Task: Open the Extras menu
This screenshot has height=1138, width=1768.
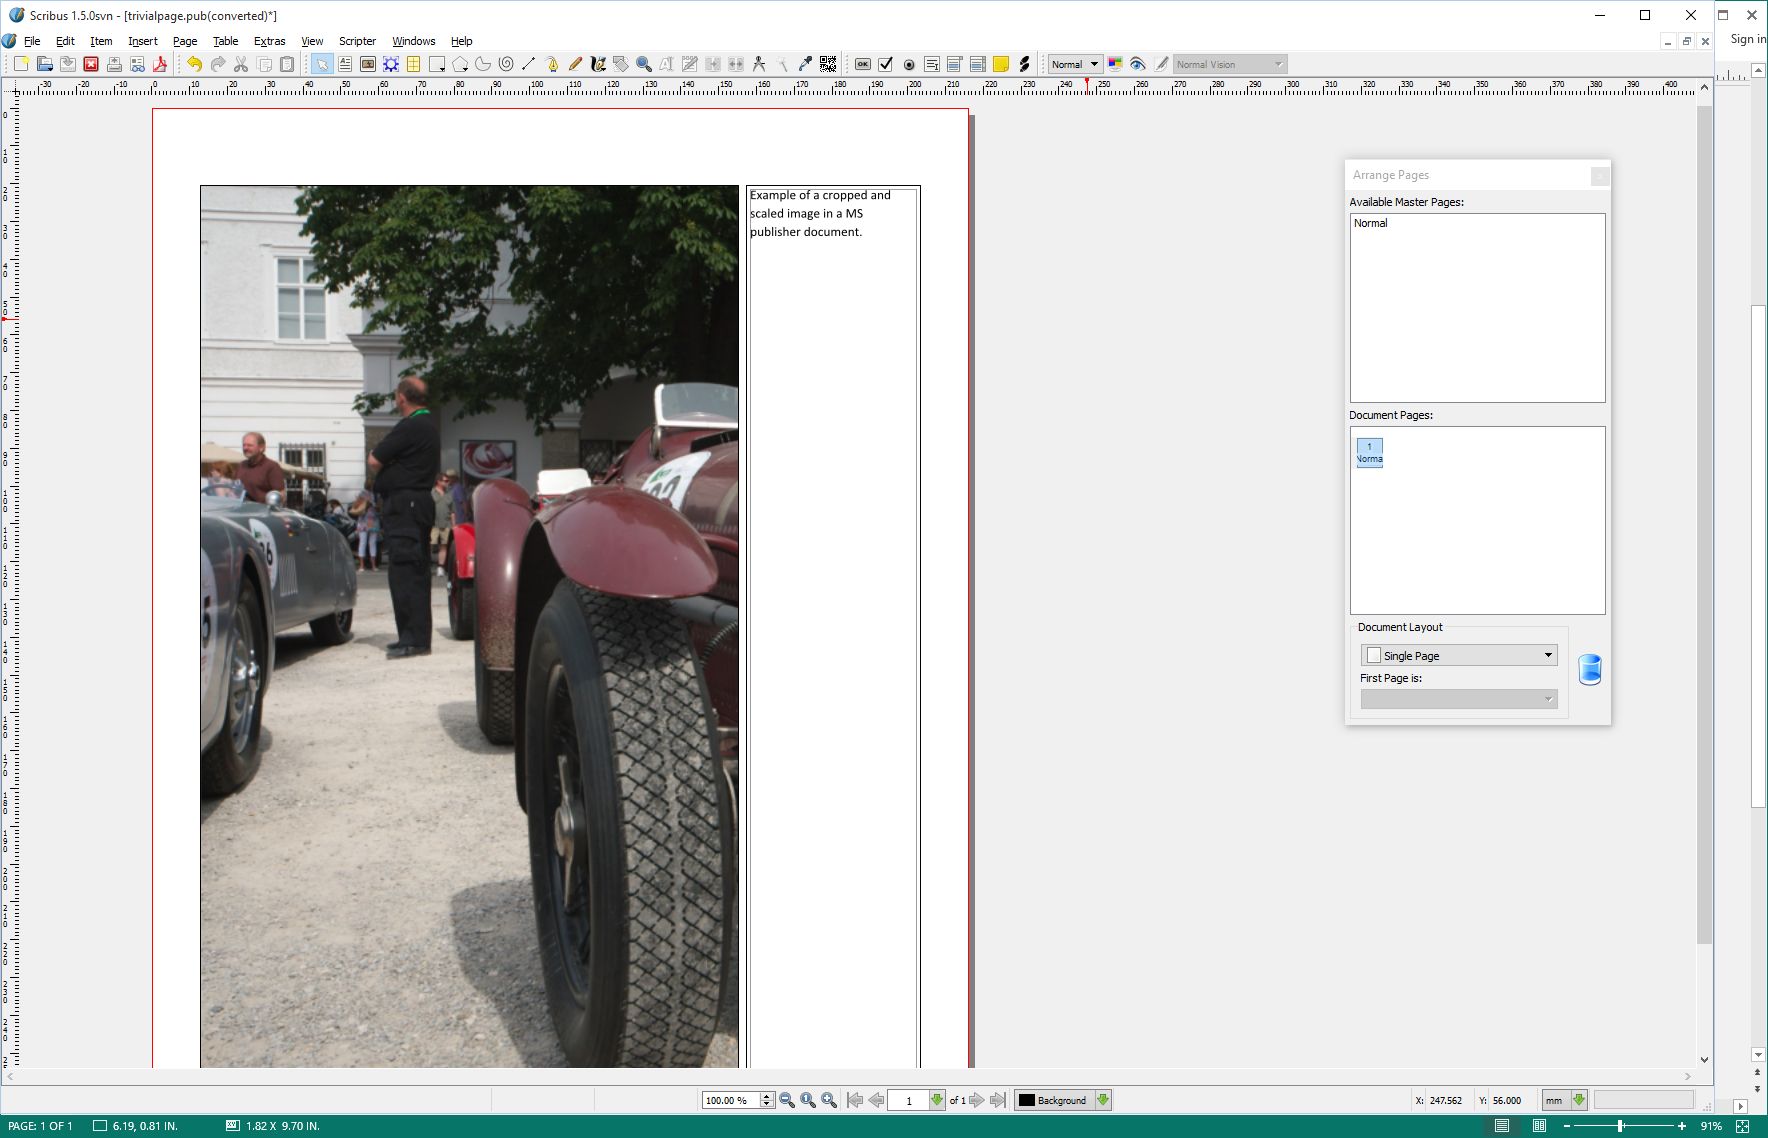Action: [x=269, y=41]
